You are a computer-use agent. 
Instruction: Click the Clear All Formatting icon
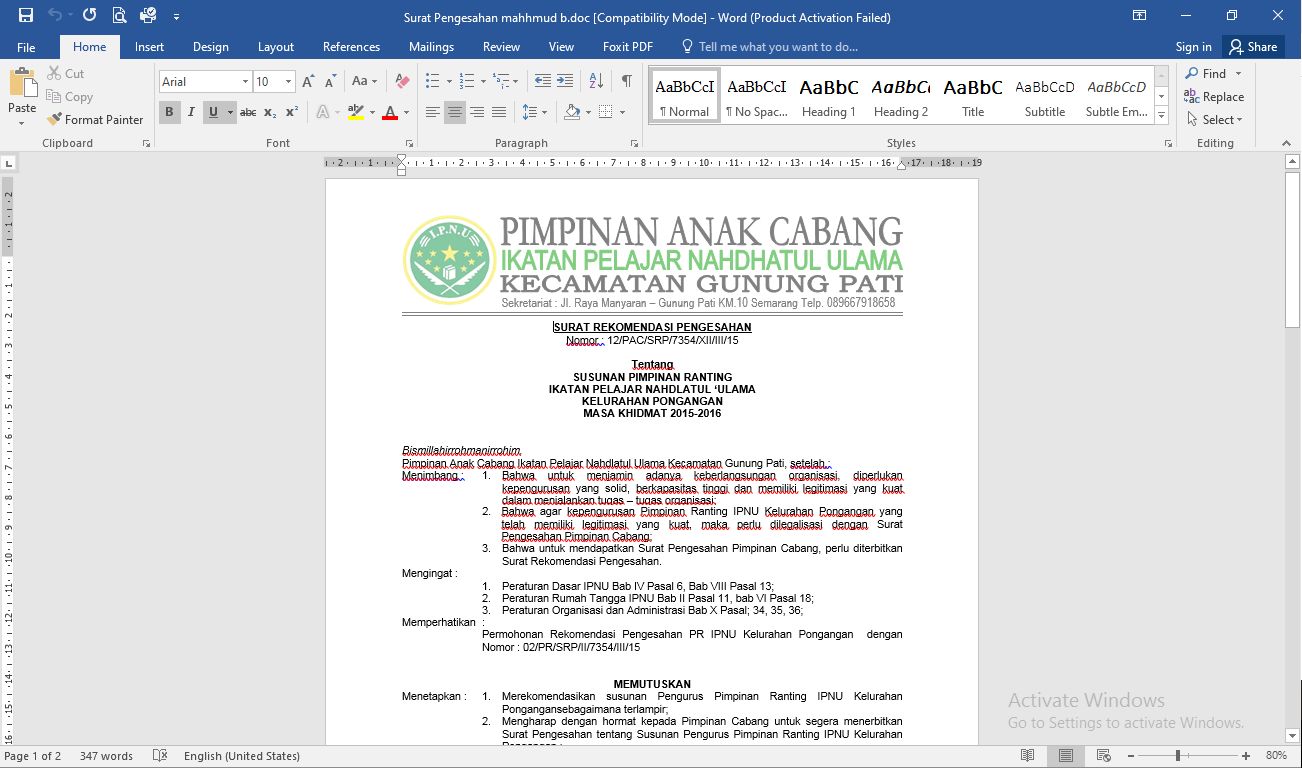coord(402,81)
